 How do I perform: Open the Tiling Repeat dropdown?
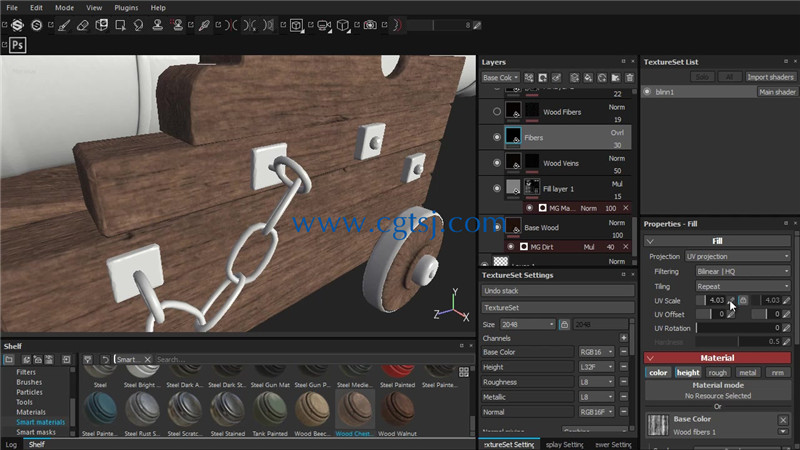(x=743, y=286)
